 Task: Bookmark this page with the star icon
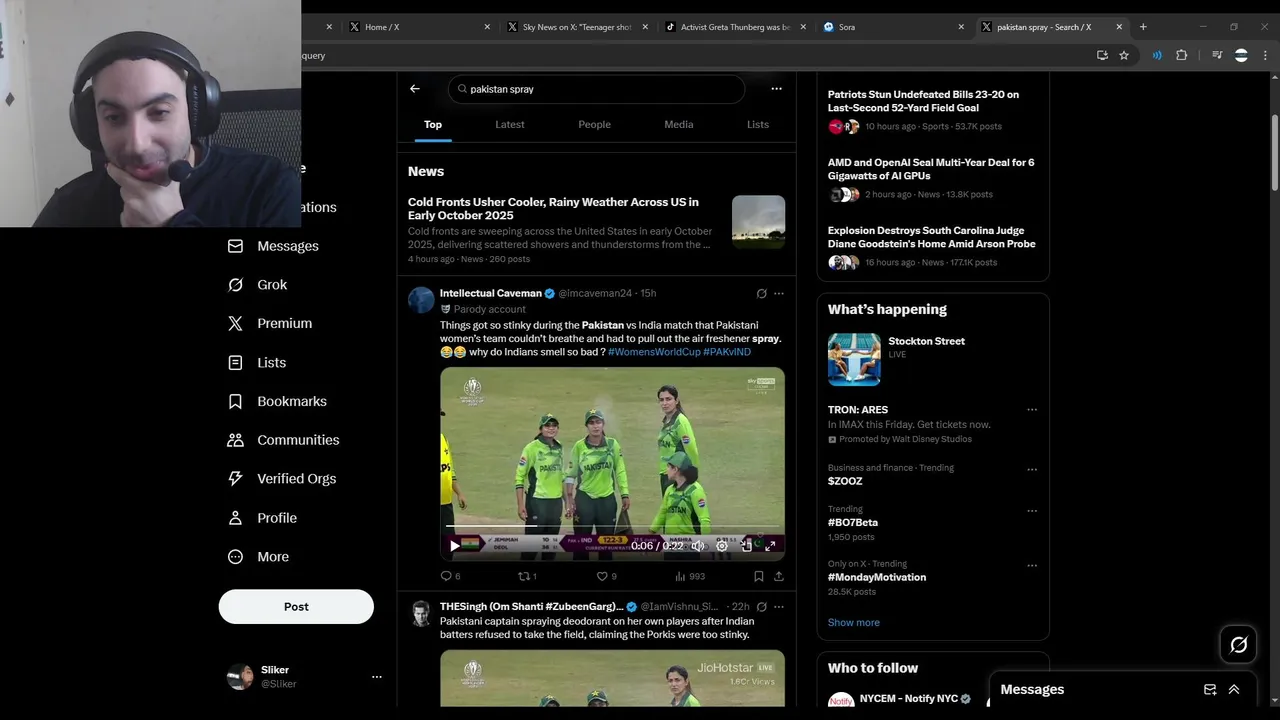[x=1124, y=56]
